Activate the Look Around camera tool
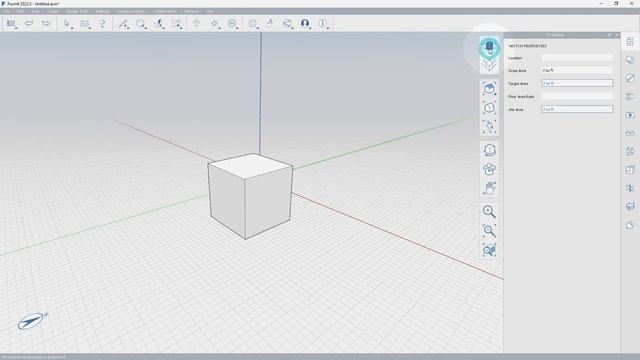 point(489,169)
